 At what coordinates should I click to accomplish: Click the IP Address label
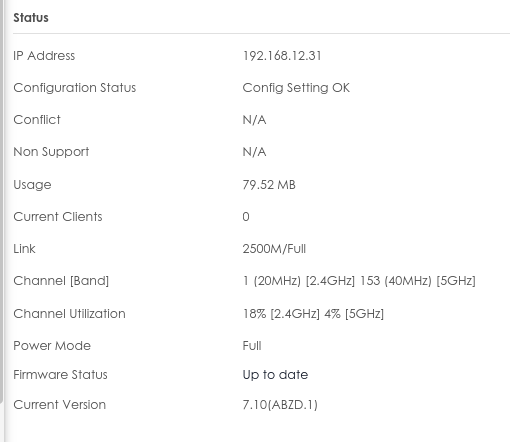coord(44,56)
